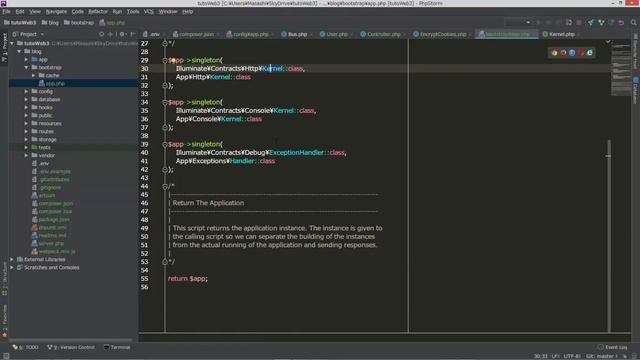This screenshot has height=360, width=640.
Task: Open Remote Host tool window on right stripe
Action: tap(636, 52)
